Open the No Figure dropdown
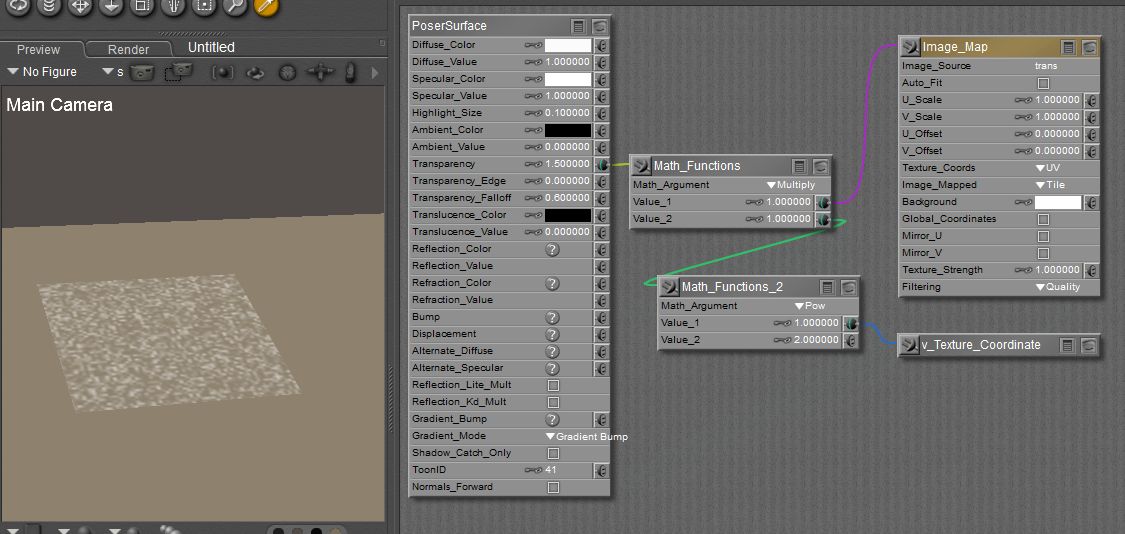The image size is (1125, 534). 42,72
